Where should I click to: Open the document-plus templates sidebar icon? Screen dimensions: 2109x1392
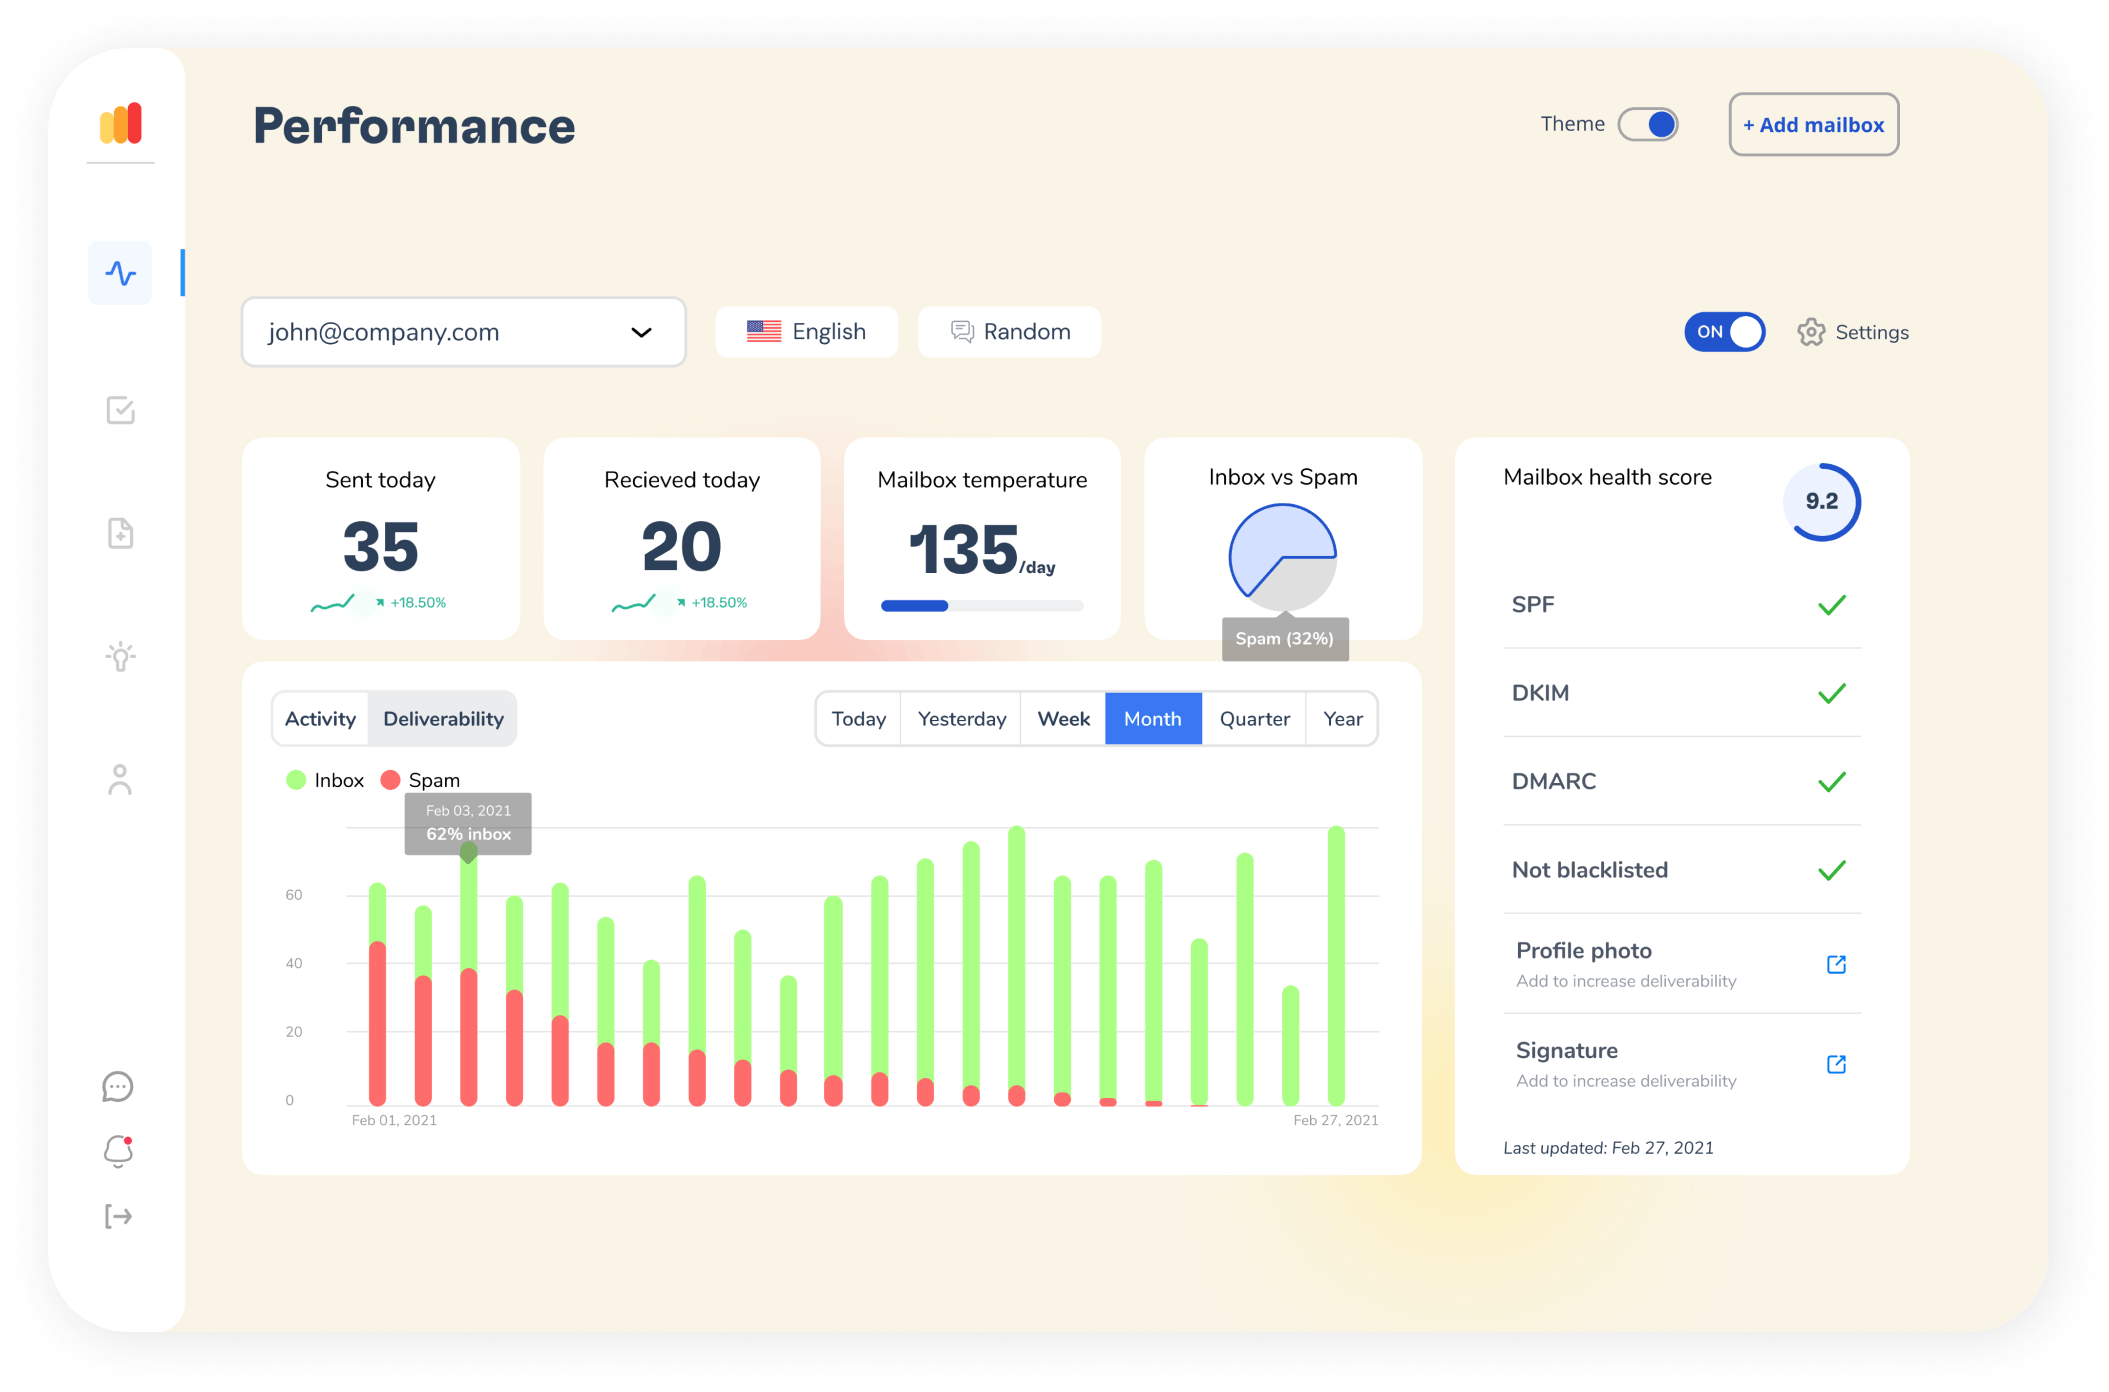pos(120,533)
